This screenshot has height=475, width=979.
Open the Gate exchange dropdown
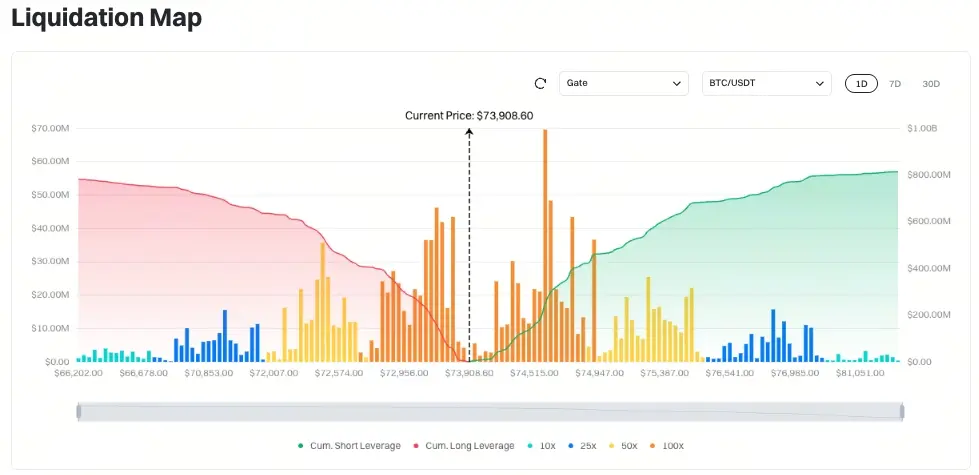624,83
